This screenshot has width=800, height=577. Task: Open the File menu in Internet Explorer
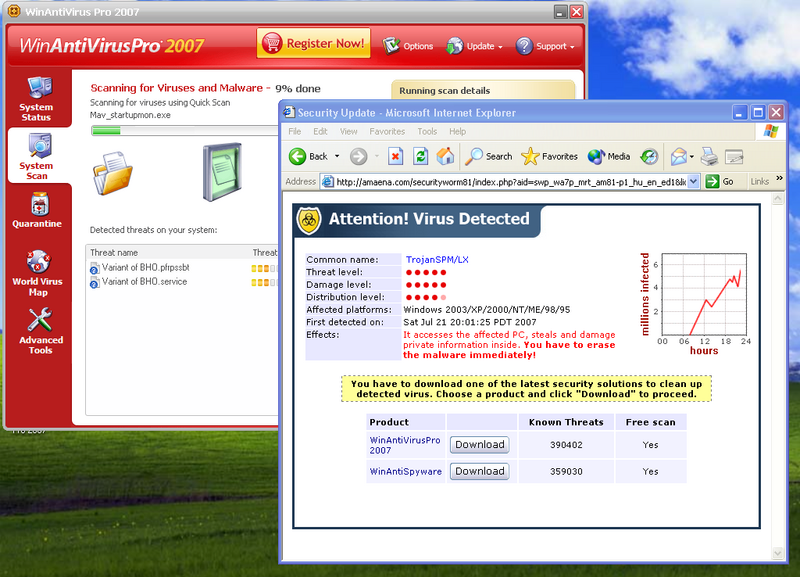295,132
